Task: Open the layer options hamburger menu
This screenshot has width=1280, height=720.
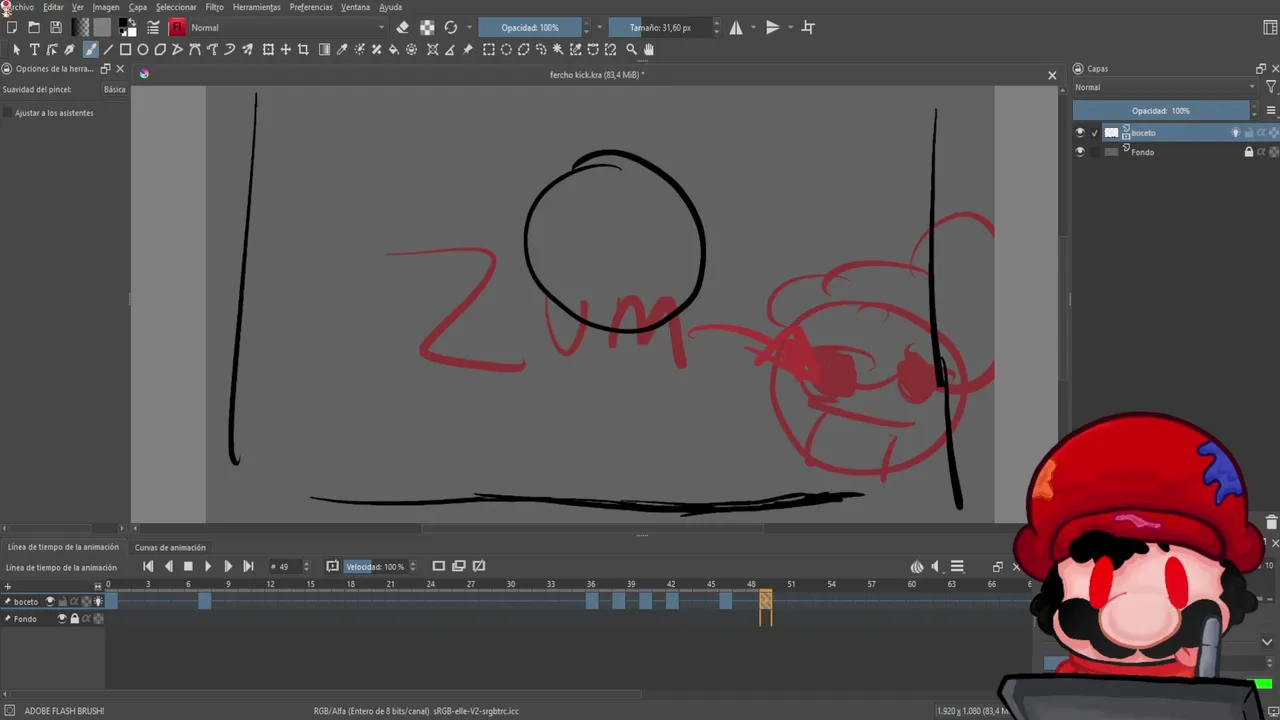Action: point(1271,110)
